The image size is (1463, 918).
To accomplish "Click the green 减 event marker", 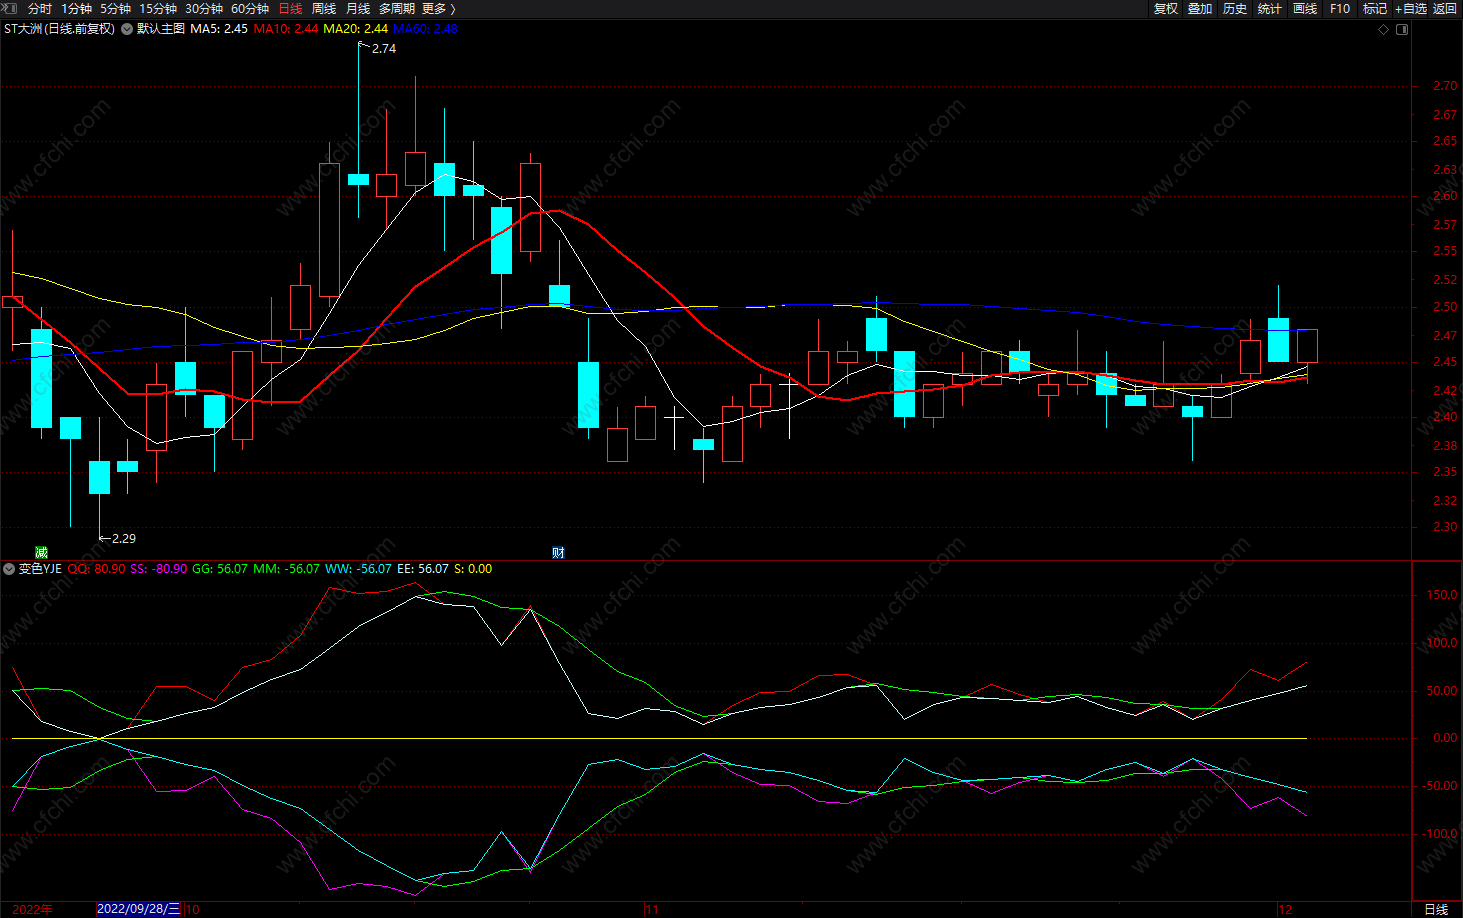I will pyautogui.click(x=41, y=552).
